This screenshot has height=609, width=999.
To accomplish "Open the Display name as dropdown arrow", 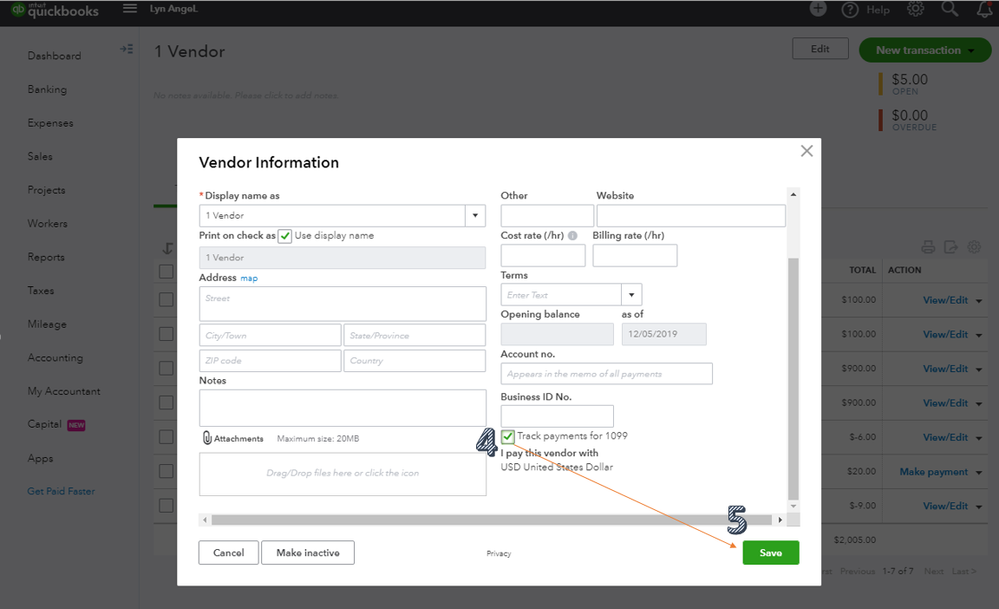I will [x=475, y=215].
